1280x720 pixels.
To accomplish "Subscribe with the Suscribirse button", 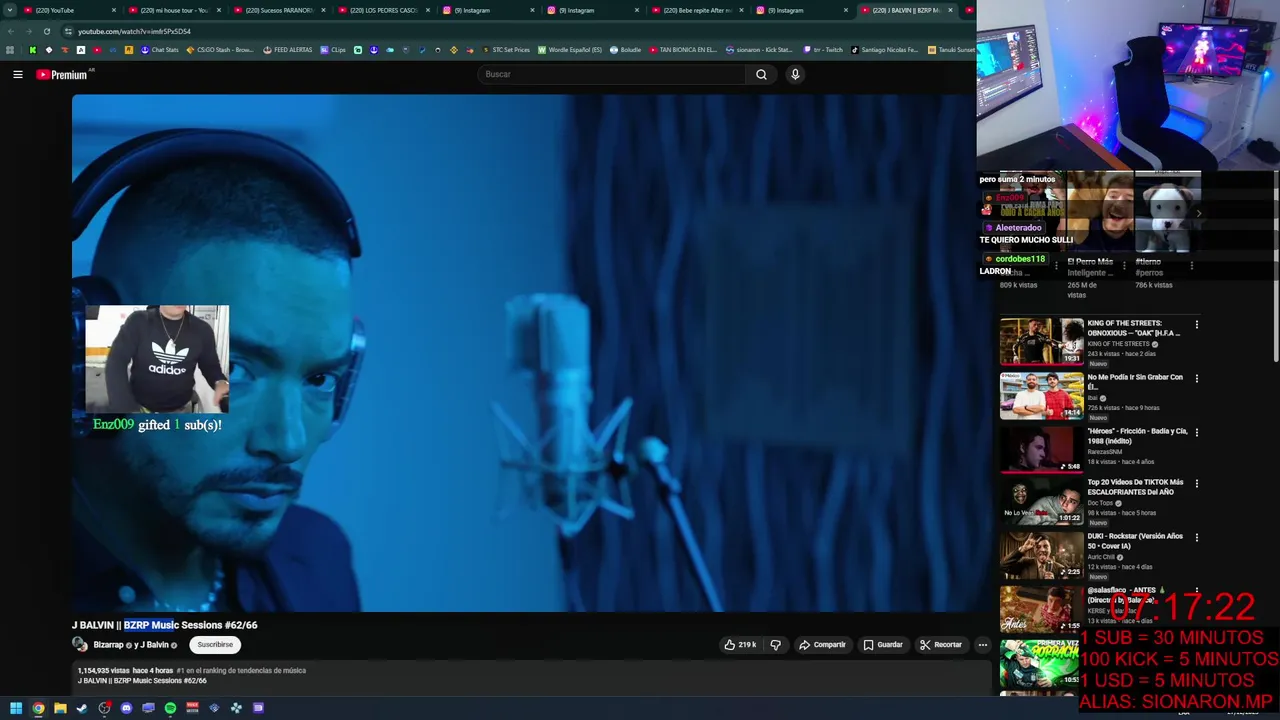I will pyautogui.click(x=215, y=645).
